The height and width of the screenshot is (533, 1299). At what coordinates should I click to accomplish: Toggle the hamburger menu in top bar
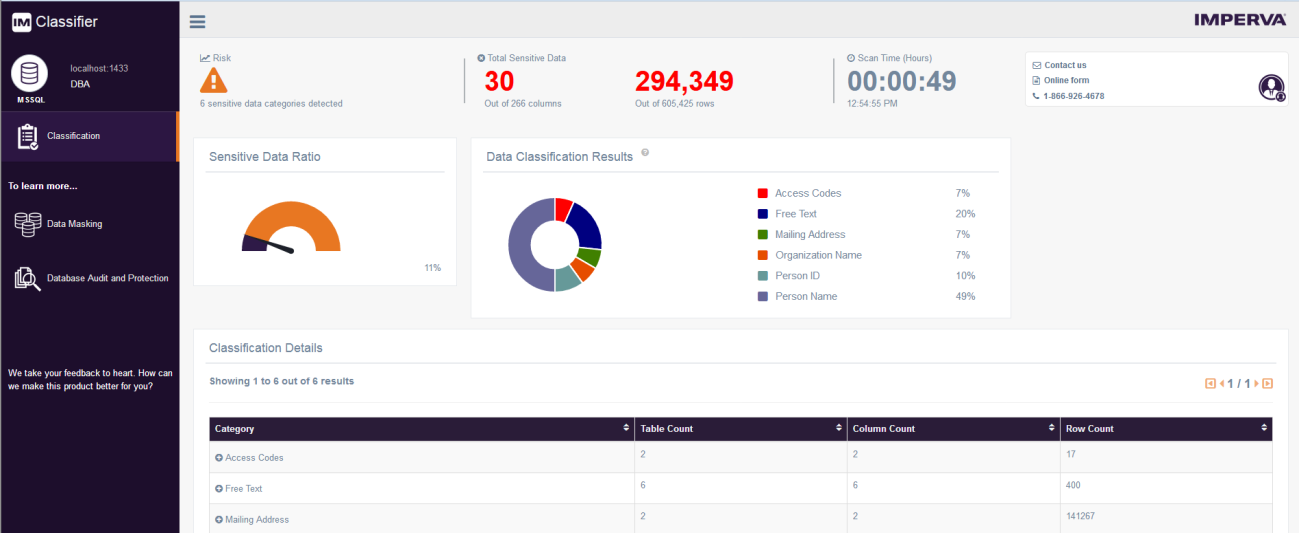(x=197, y=22)
